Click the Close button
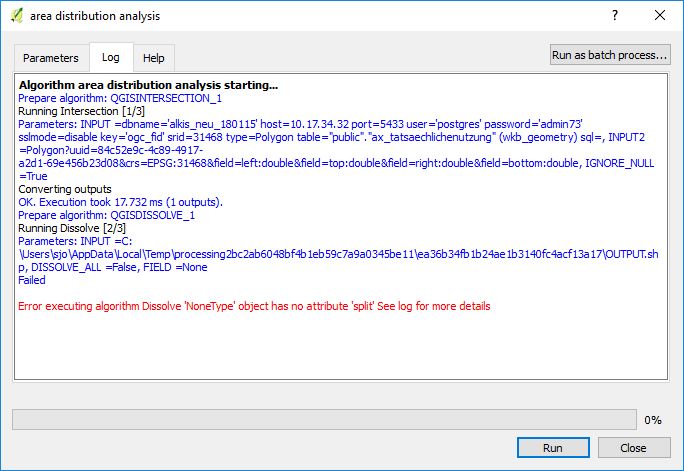 633,448
